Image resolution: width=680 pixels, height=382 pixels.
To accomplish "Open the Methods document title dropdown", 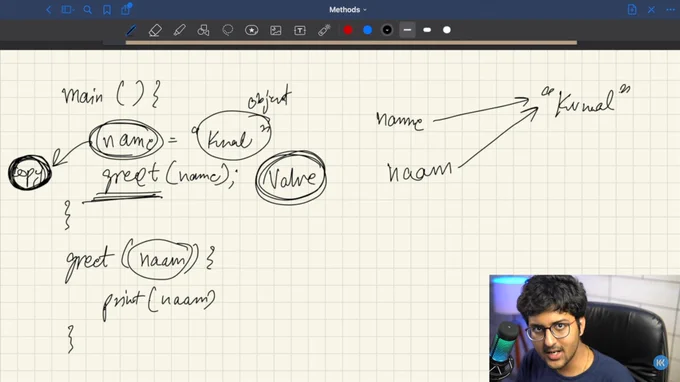I will pyautogui.click(x=347, y=10).
